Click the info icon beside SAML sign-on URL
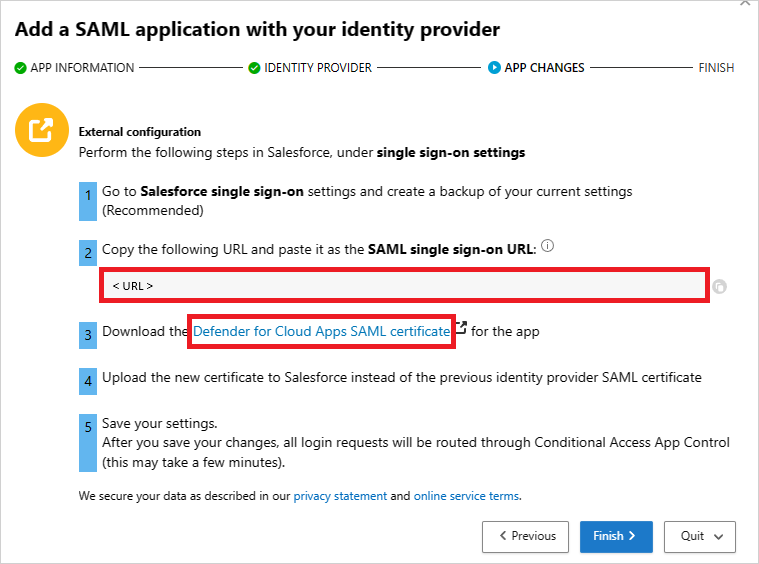759x564 pixels. [x=548, y=246]
